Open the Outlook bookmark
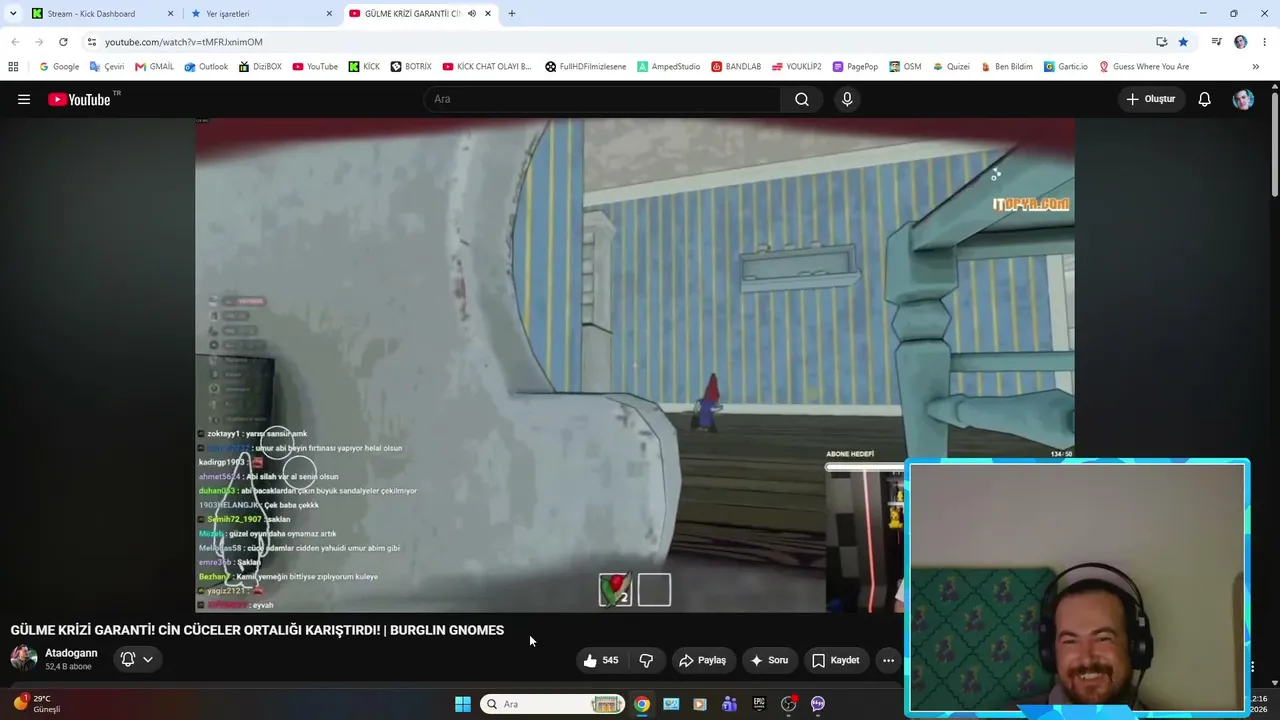This screenshot has height=720, width=1280. pyautogui.click(x=206, y=67)
